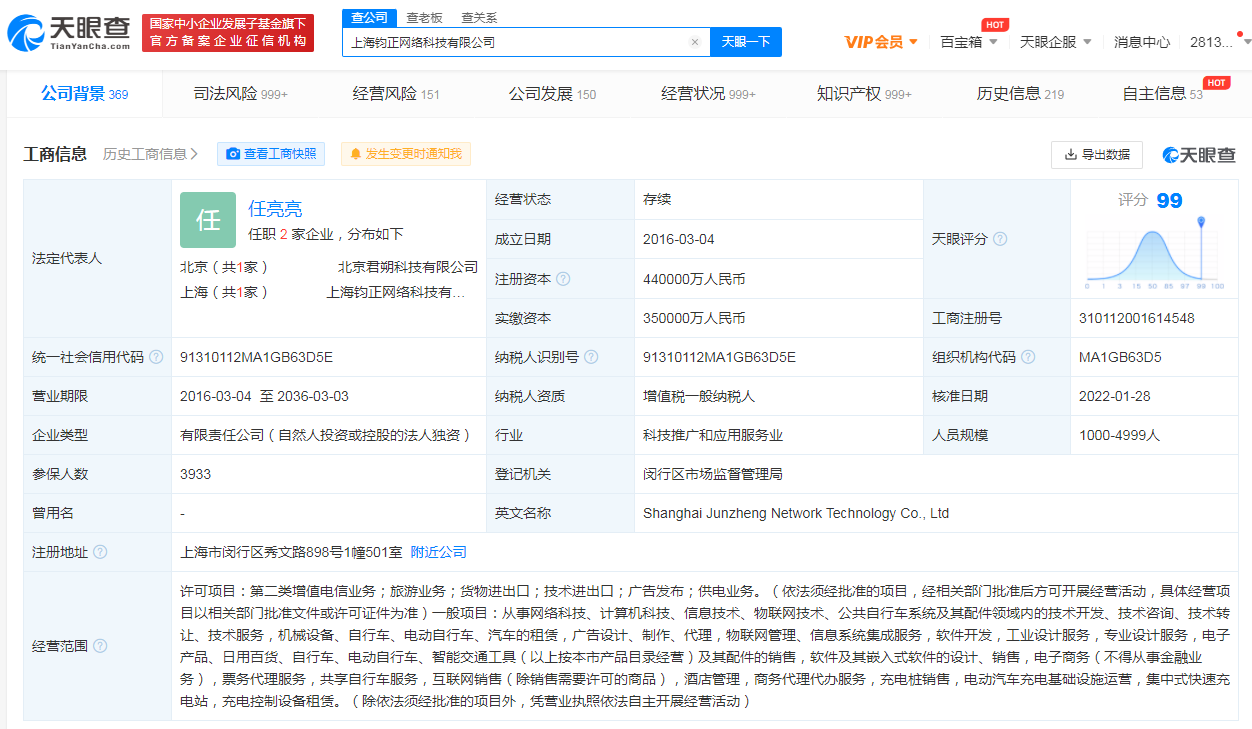Image resolution: width=1252 pixels, height=729 pixels.
Task: Open 上海钧正网络科技有... company link
Action: click(x=396, y=292)
